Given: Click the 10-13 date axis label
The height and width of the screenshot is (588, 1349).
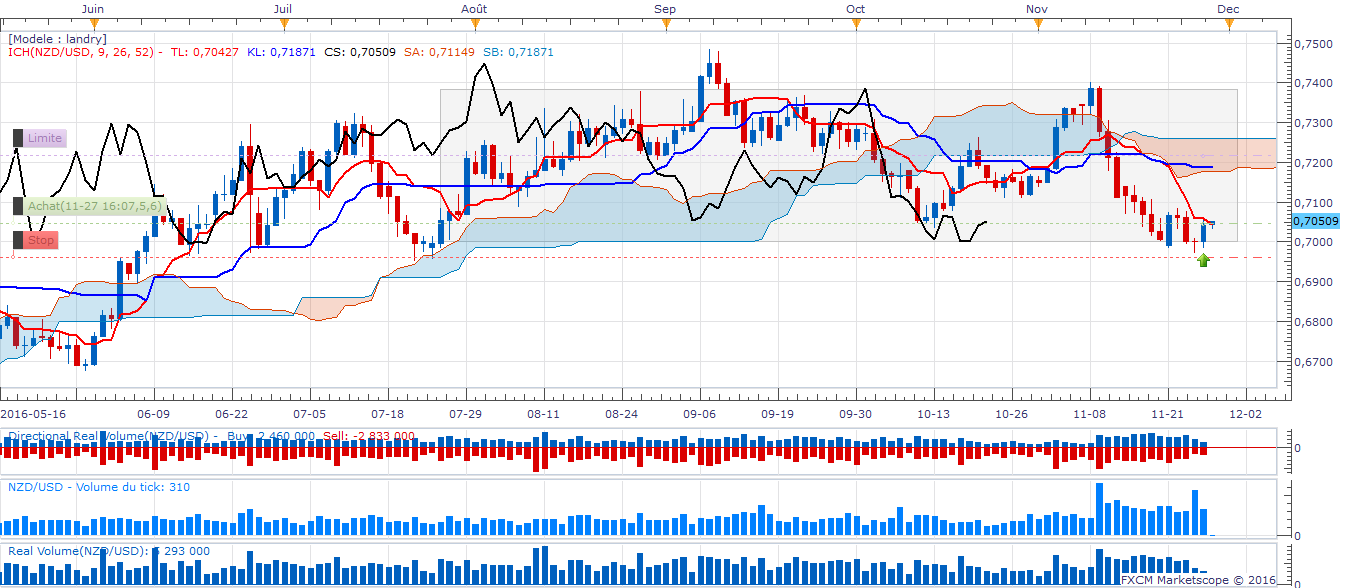Looking at the screenshot, I should (933, 414).
